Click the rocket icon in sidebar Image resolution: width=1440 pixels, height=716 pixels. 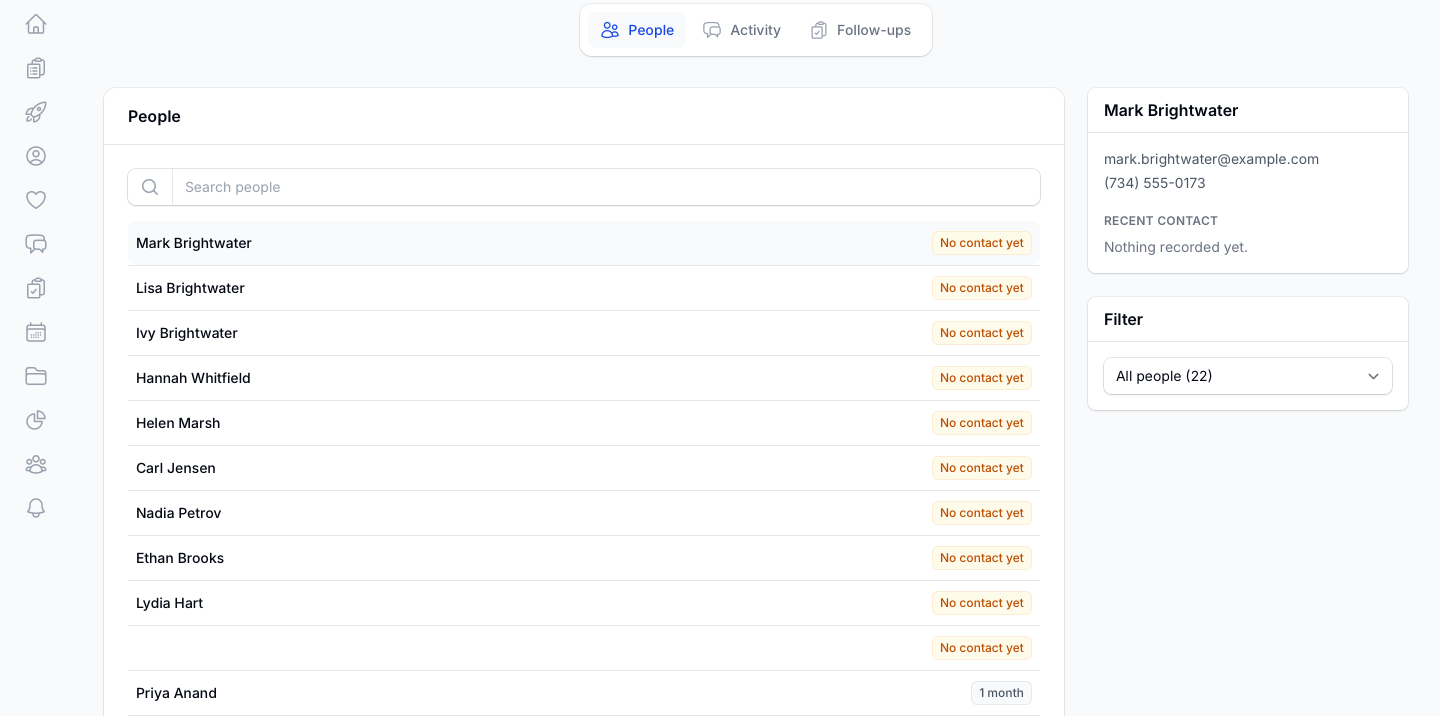click(x=36, y=112)
